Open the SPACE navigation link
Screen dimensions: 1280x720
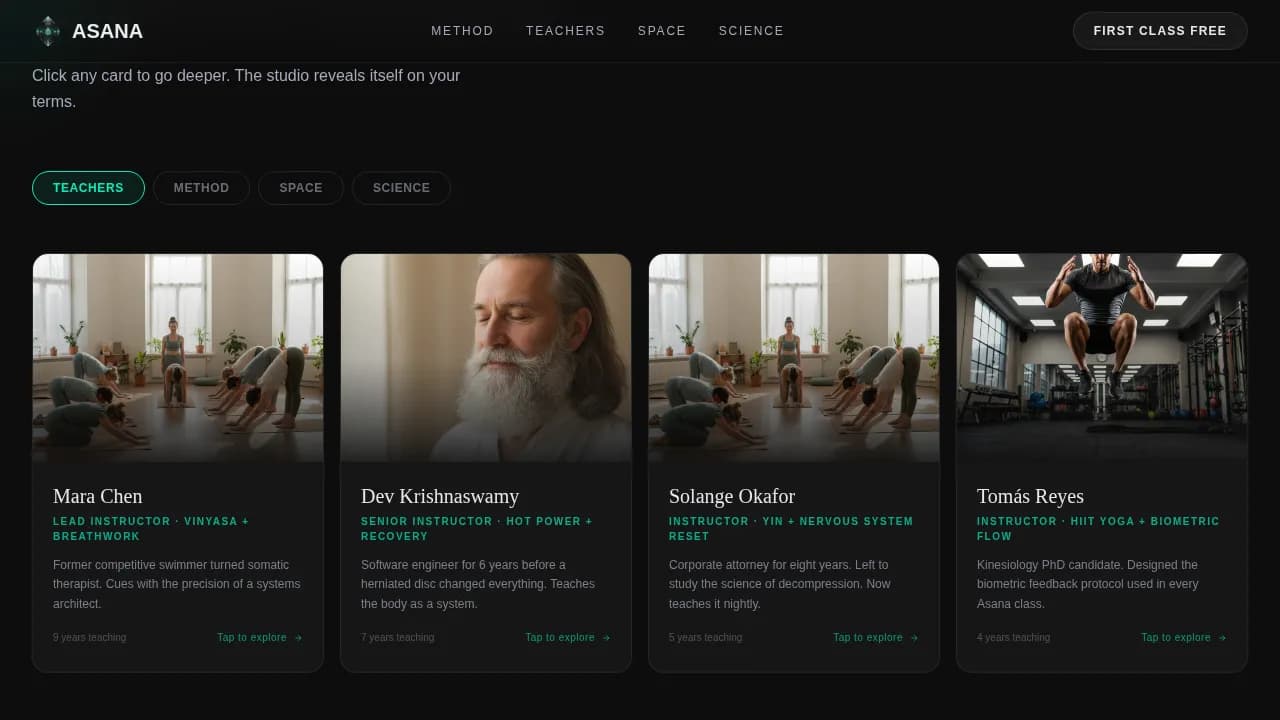click(662, 31)
